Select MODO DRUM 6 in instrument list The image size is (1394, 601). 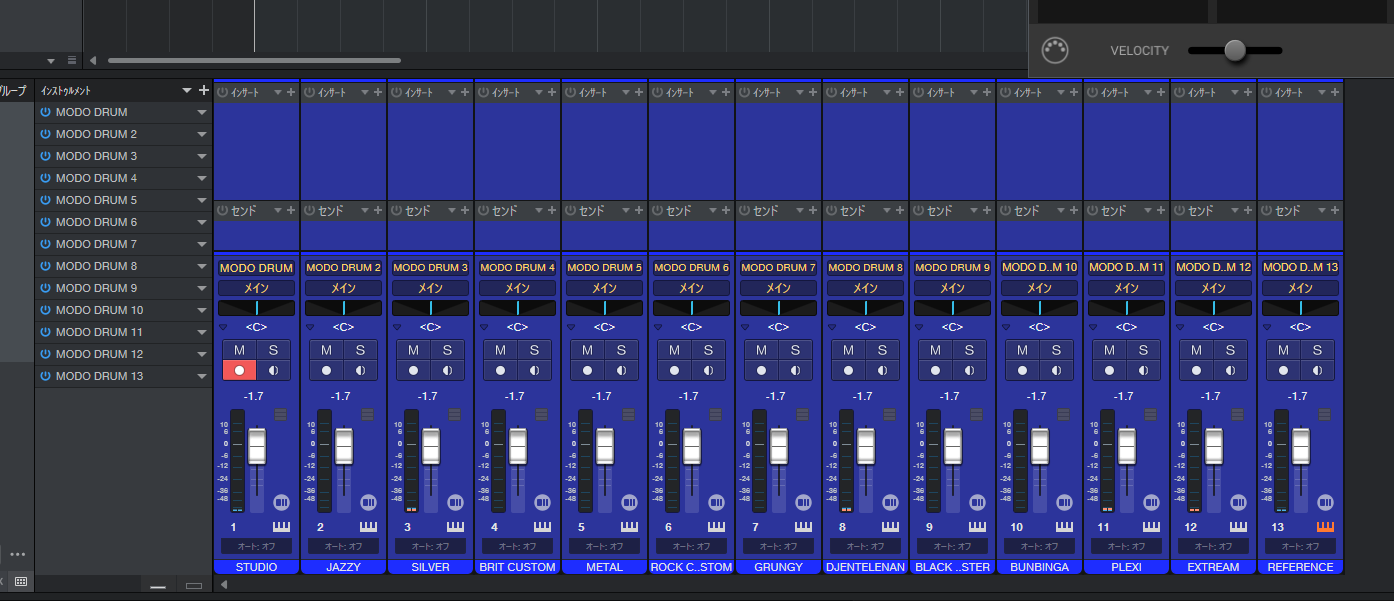(x=123, y=222)
